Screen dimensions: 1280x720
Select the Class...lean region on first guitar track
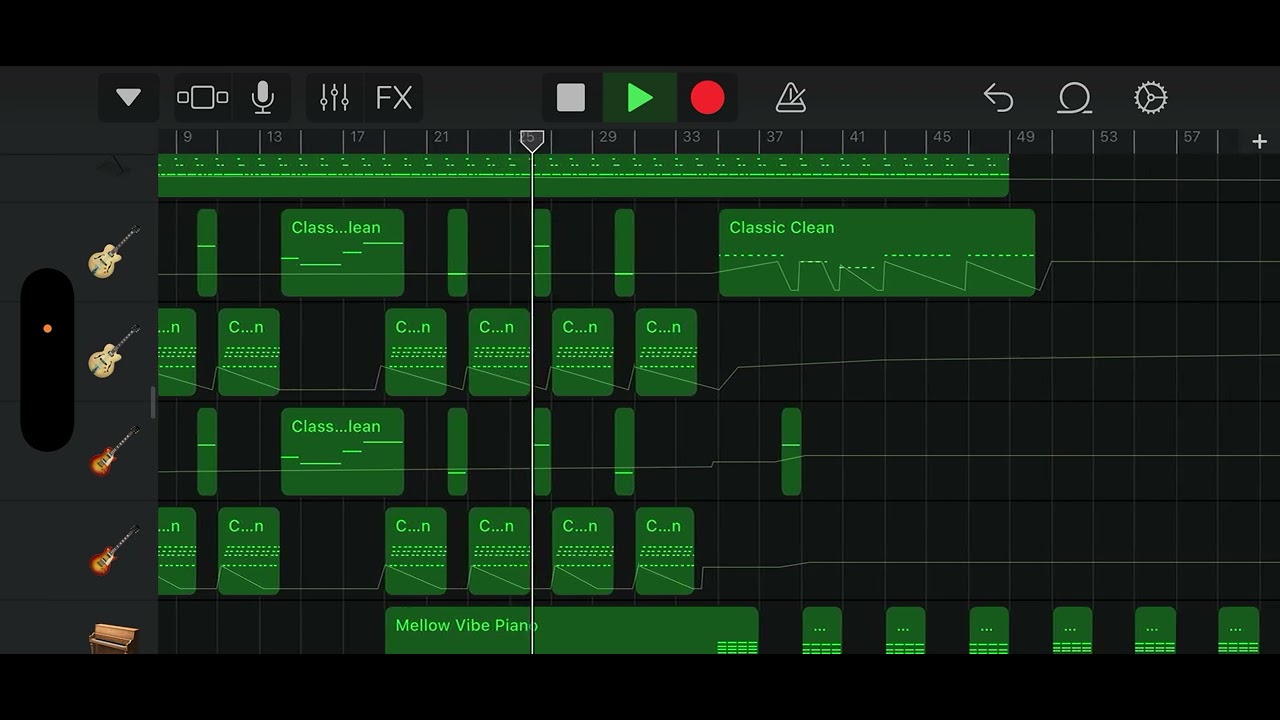tap(342, 253)
